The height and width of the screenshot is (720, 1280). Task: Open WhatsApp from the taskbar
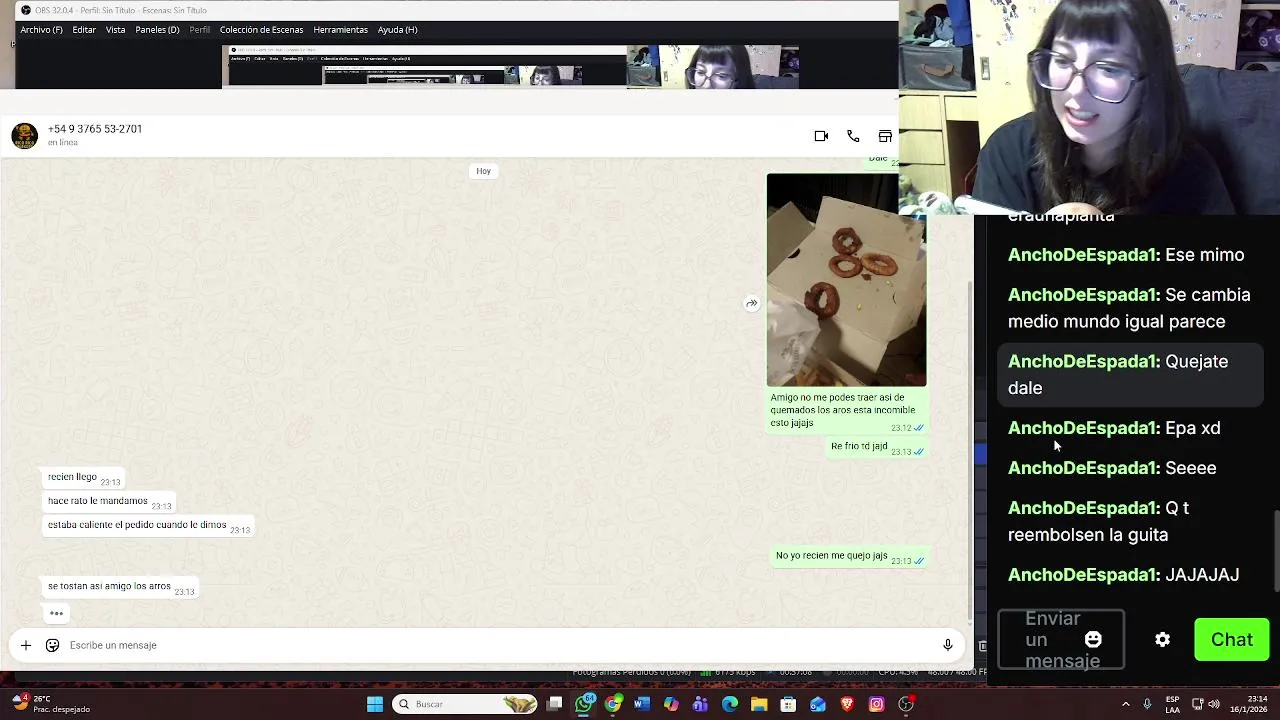point(585,704)
